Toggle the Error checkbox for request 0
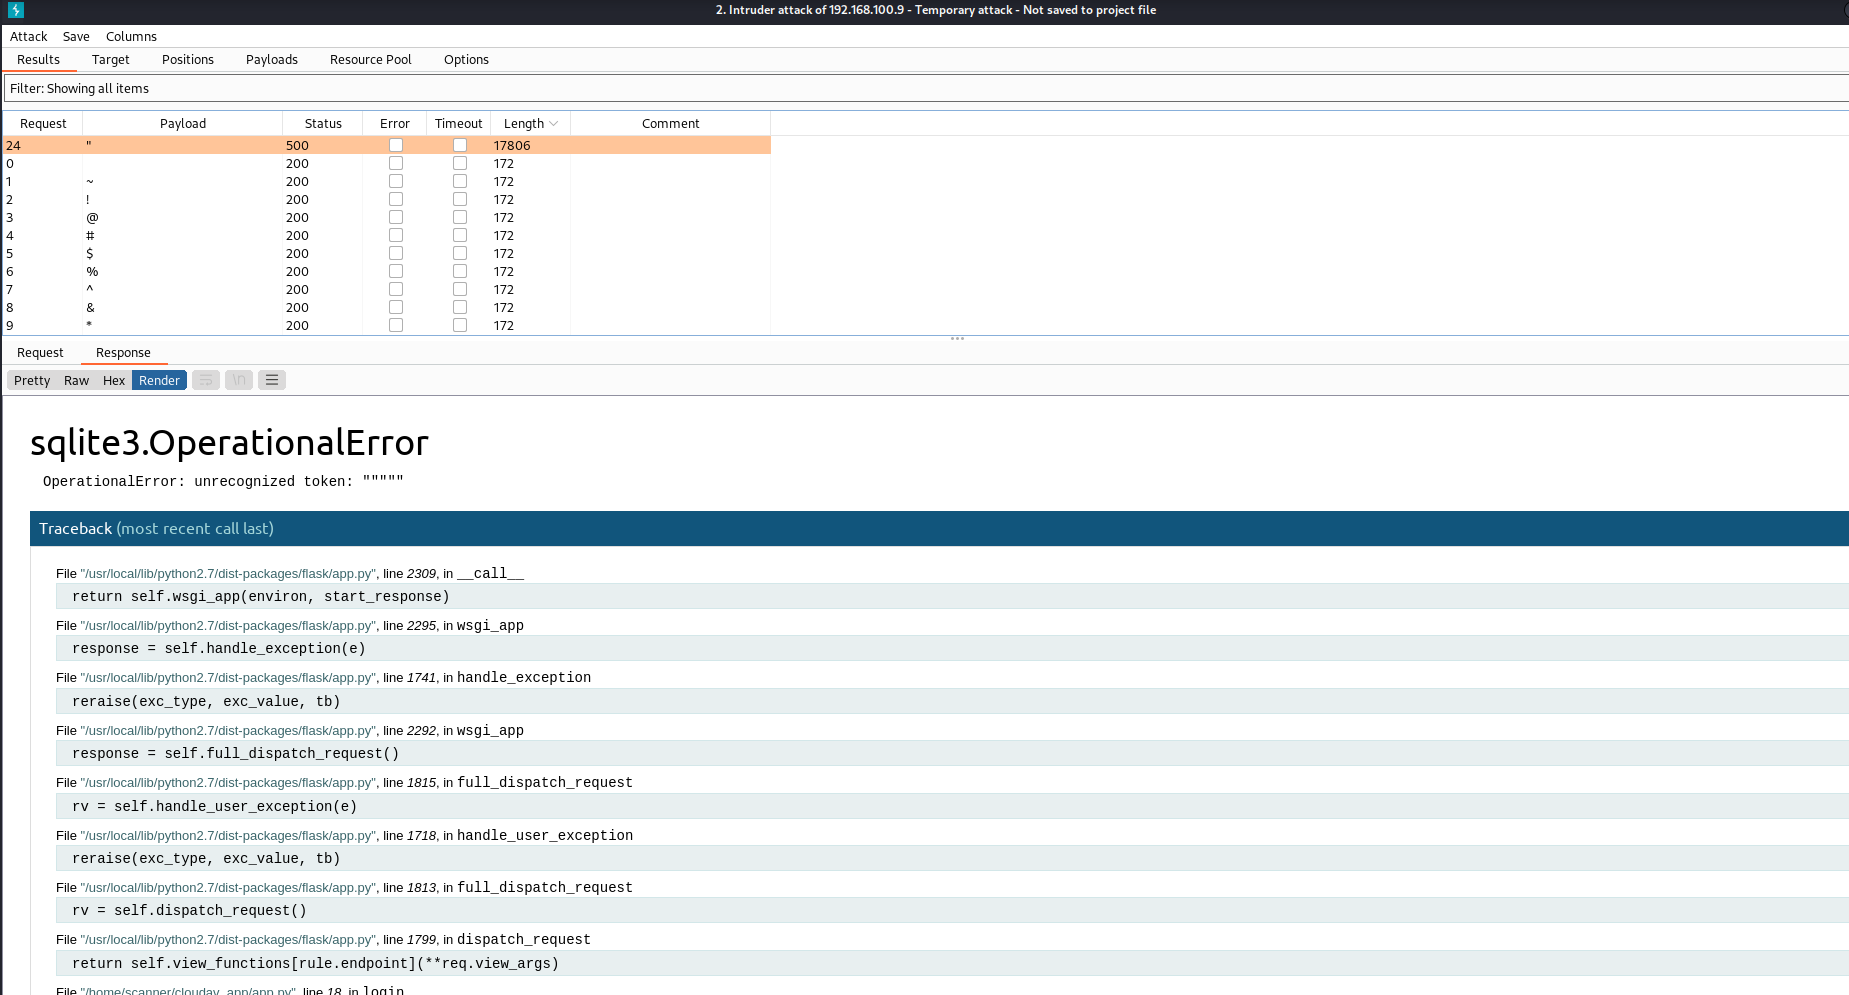Image resolution: width=1849 pixels, height=995 pixels. [x=396, y=163]
